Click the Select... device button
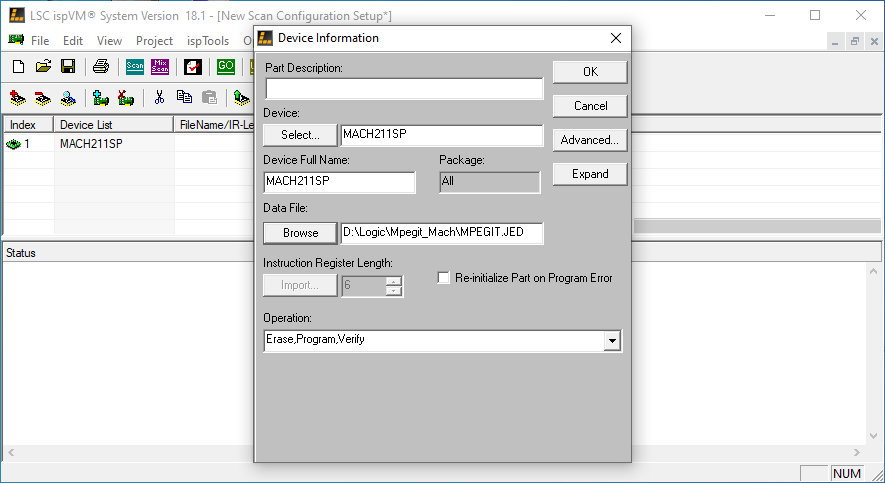This screenshot has height=483, width=885. (300, 135)
